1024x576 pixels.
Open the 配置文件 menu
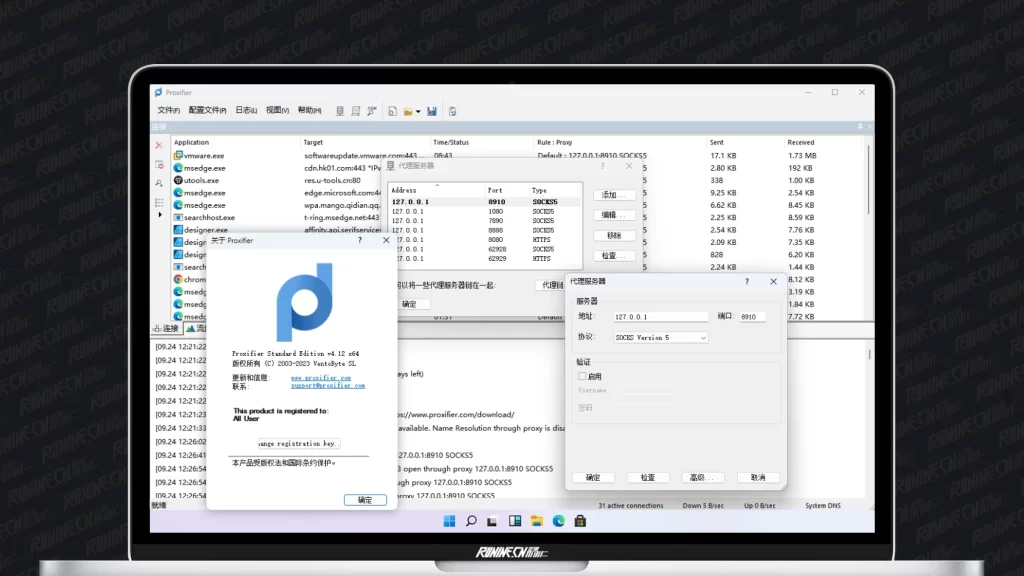pyautogui.click(x=207, y=110)
